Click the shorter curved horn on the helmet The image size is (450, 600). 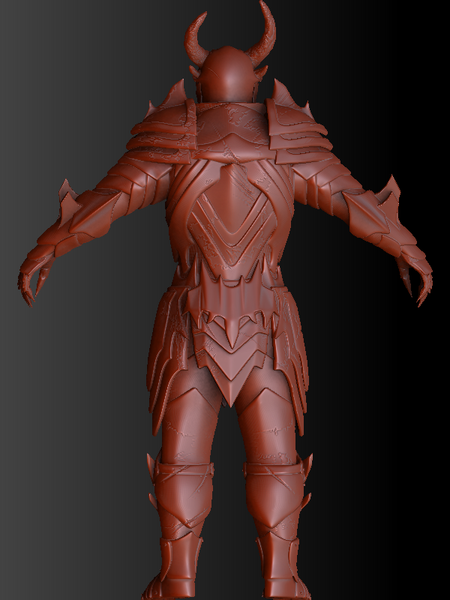tap(194, 38)
